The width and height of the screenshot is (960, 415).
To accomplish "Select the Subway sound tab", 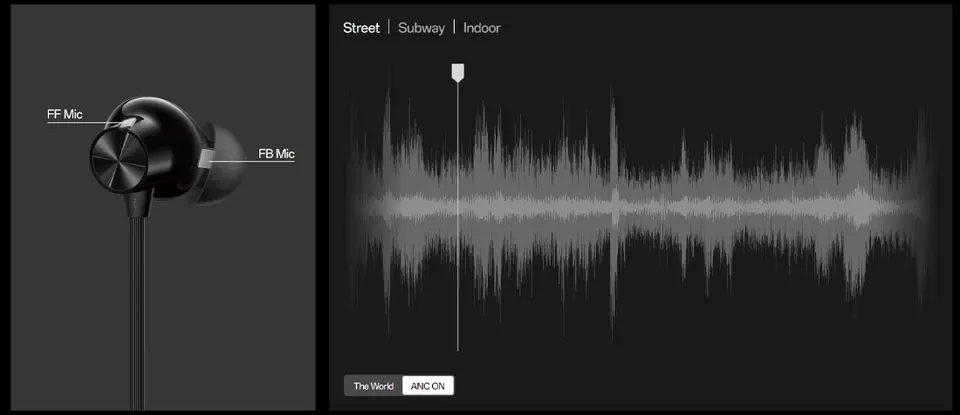I will [421, 28].
